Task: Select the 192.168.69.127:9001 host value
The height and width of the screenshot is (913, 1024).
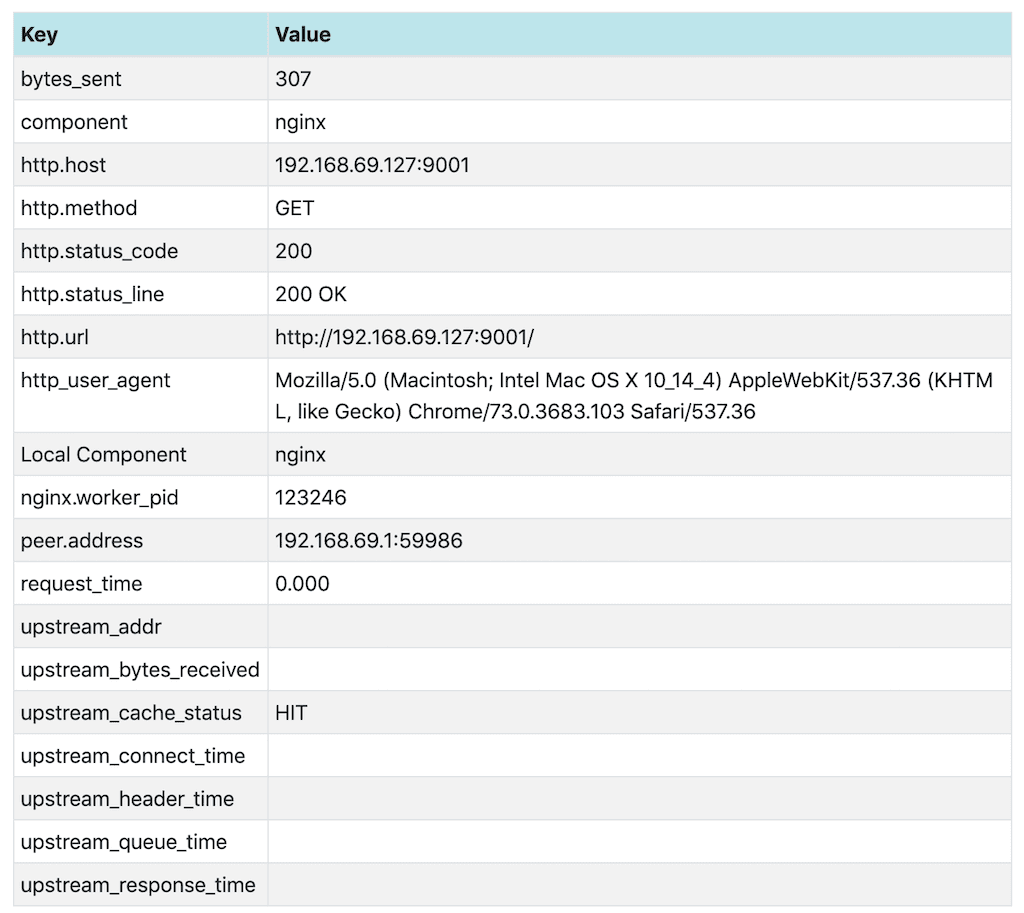Action: (x=372, y=165)
